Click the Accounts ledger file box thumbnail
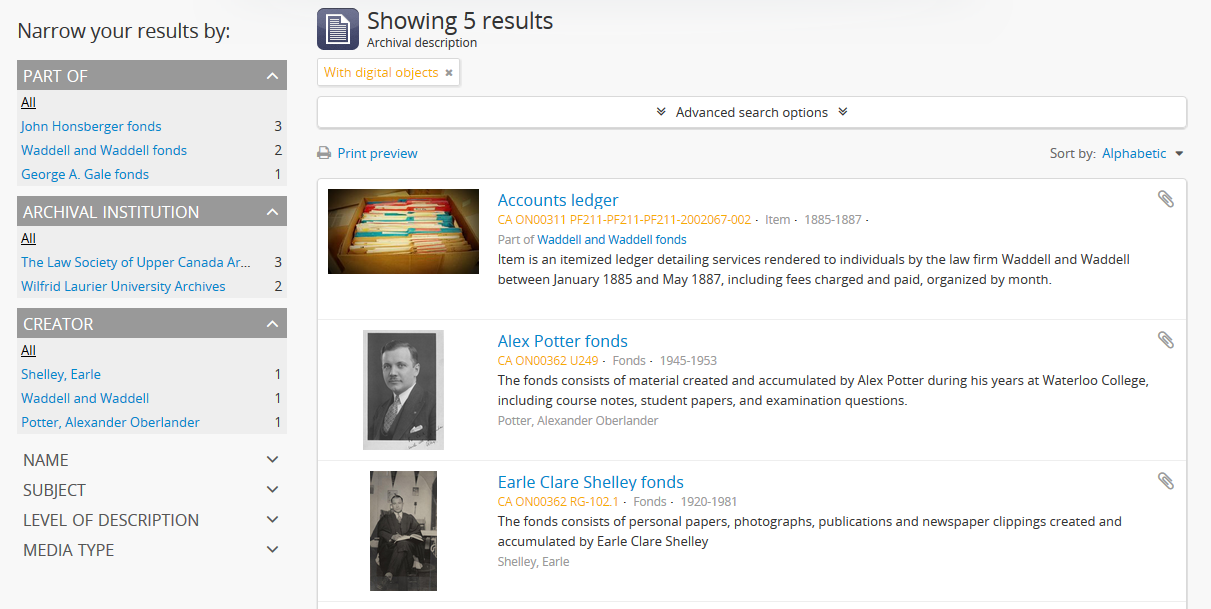1211x609 pixels. (403, 231)
